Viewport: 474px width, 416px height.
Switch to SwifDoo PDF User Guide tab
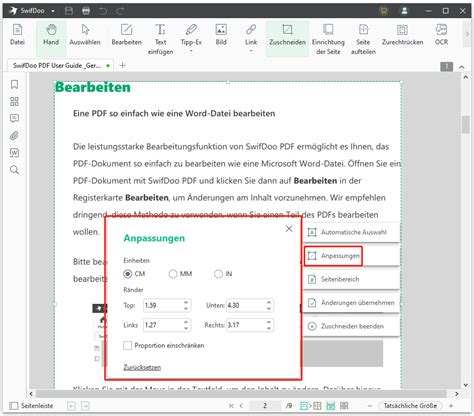pos(61,66)
